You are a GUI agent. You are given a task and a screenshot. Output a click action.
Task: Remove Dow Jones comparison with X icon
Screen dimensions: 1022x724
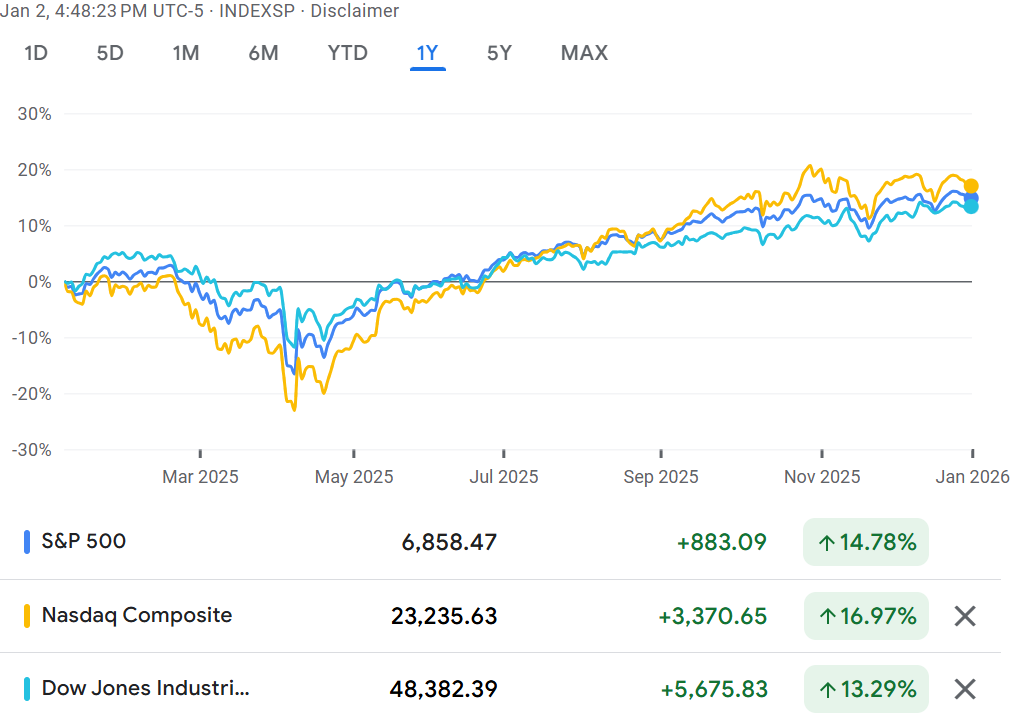[x=964, y=689]
